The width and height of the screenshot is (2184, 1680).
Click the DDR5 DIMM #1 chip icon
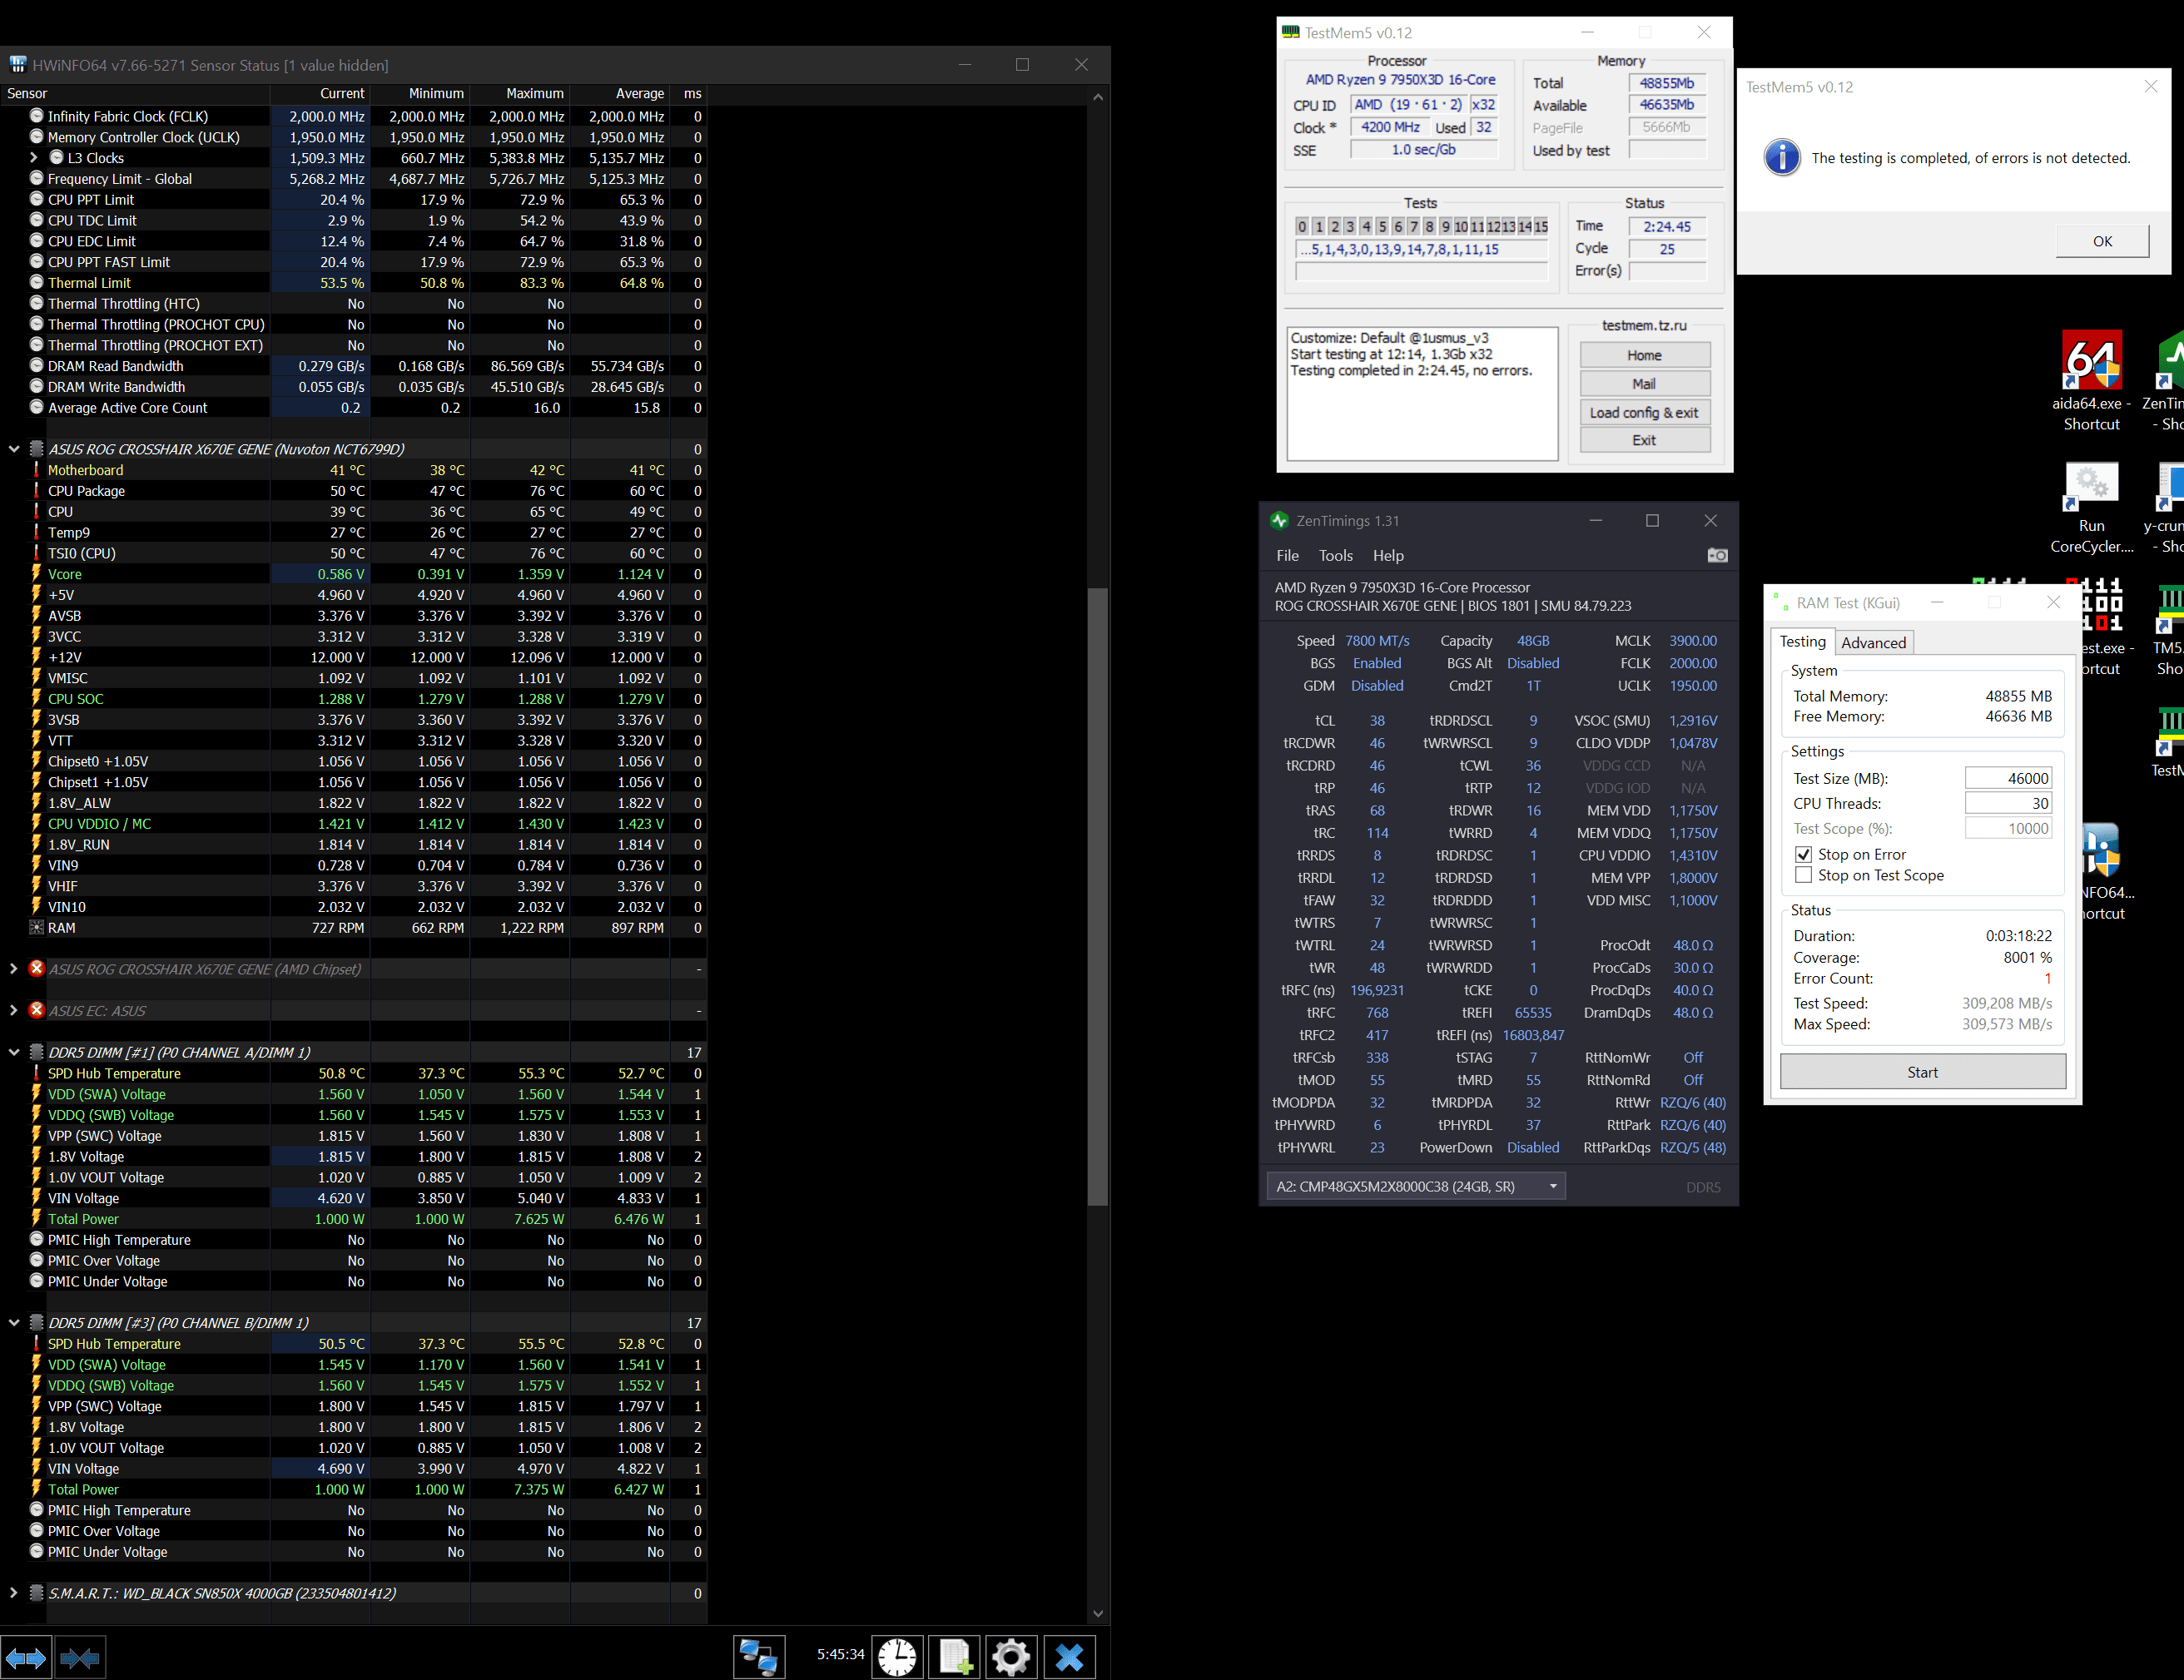click(37, 1053)
